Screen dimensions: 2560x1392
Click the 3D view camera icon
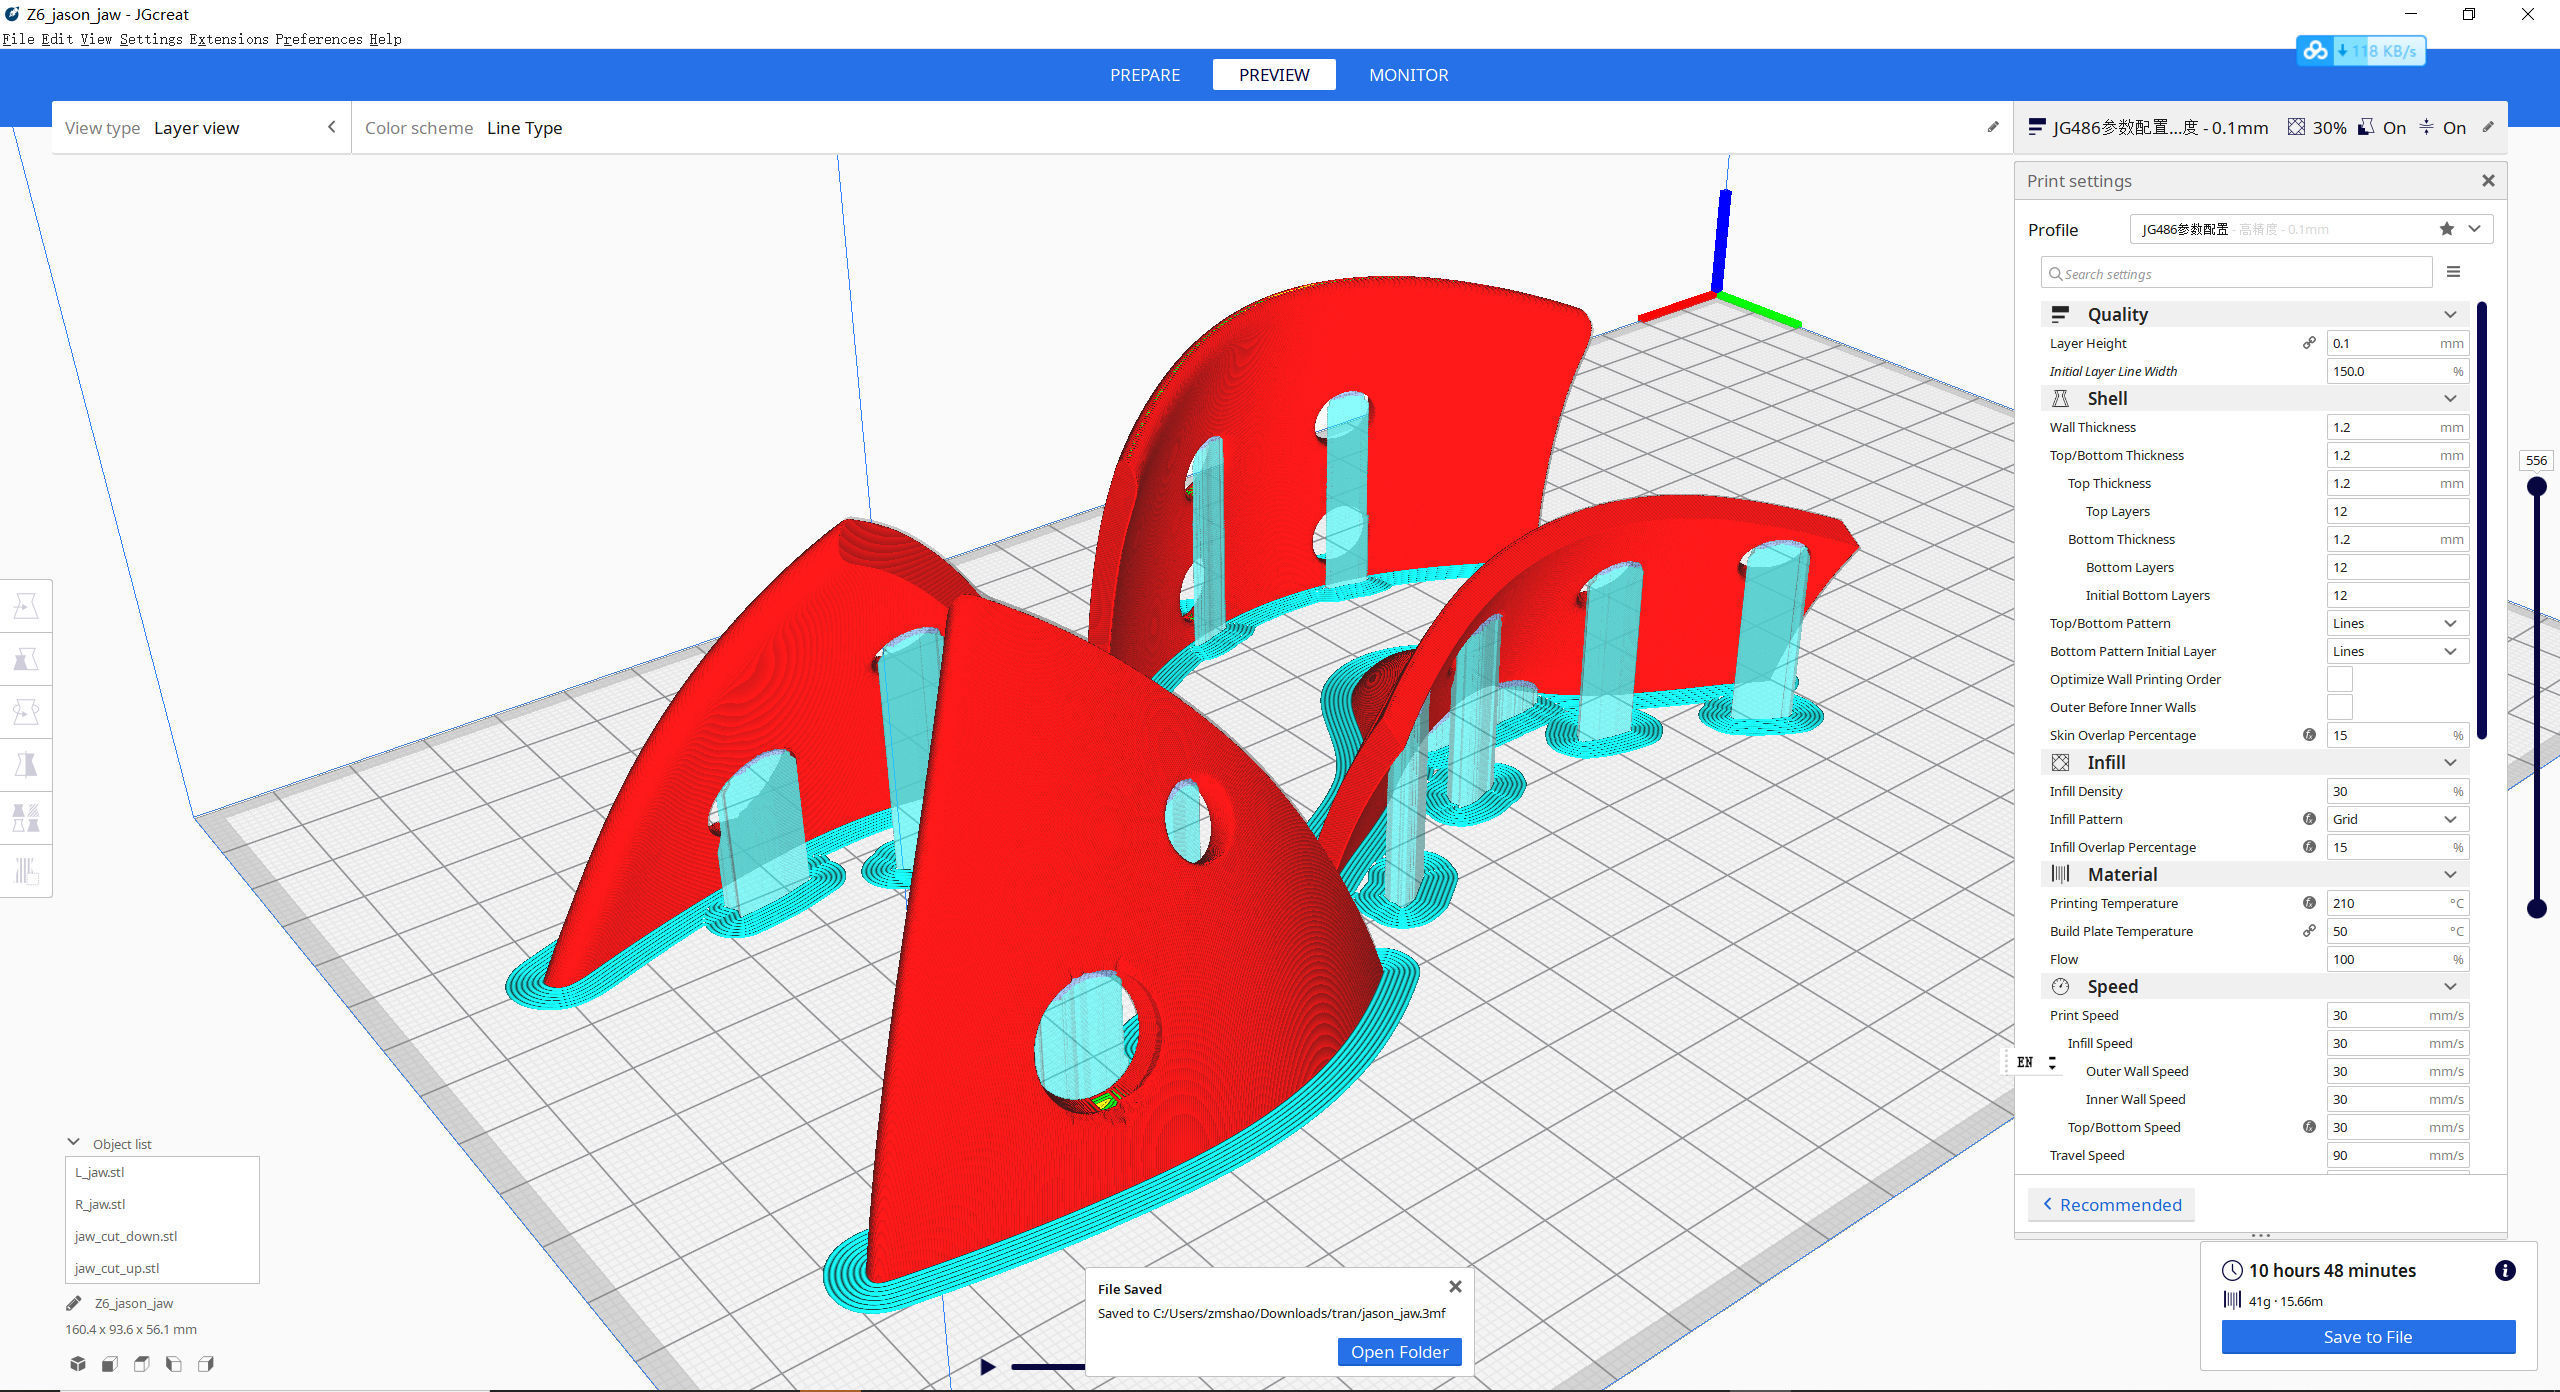click(x=78, y=1364)
